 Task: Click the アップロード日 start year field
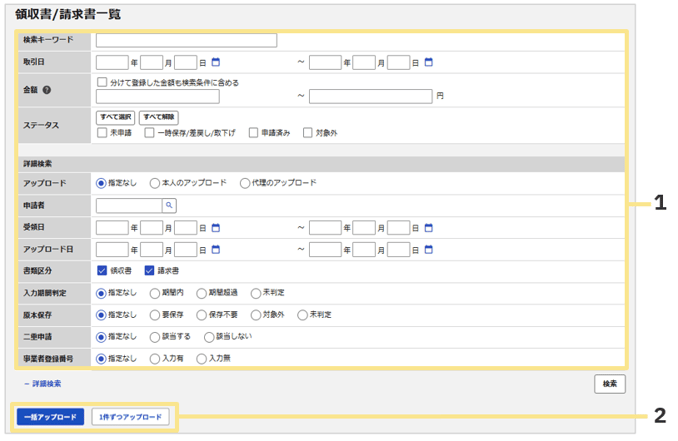[112, 249]
